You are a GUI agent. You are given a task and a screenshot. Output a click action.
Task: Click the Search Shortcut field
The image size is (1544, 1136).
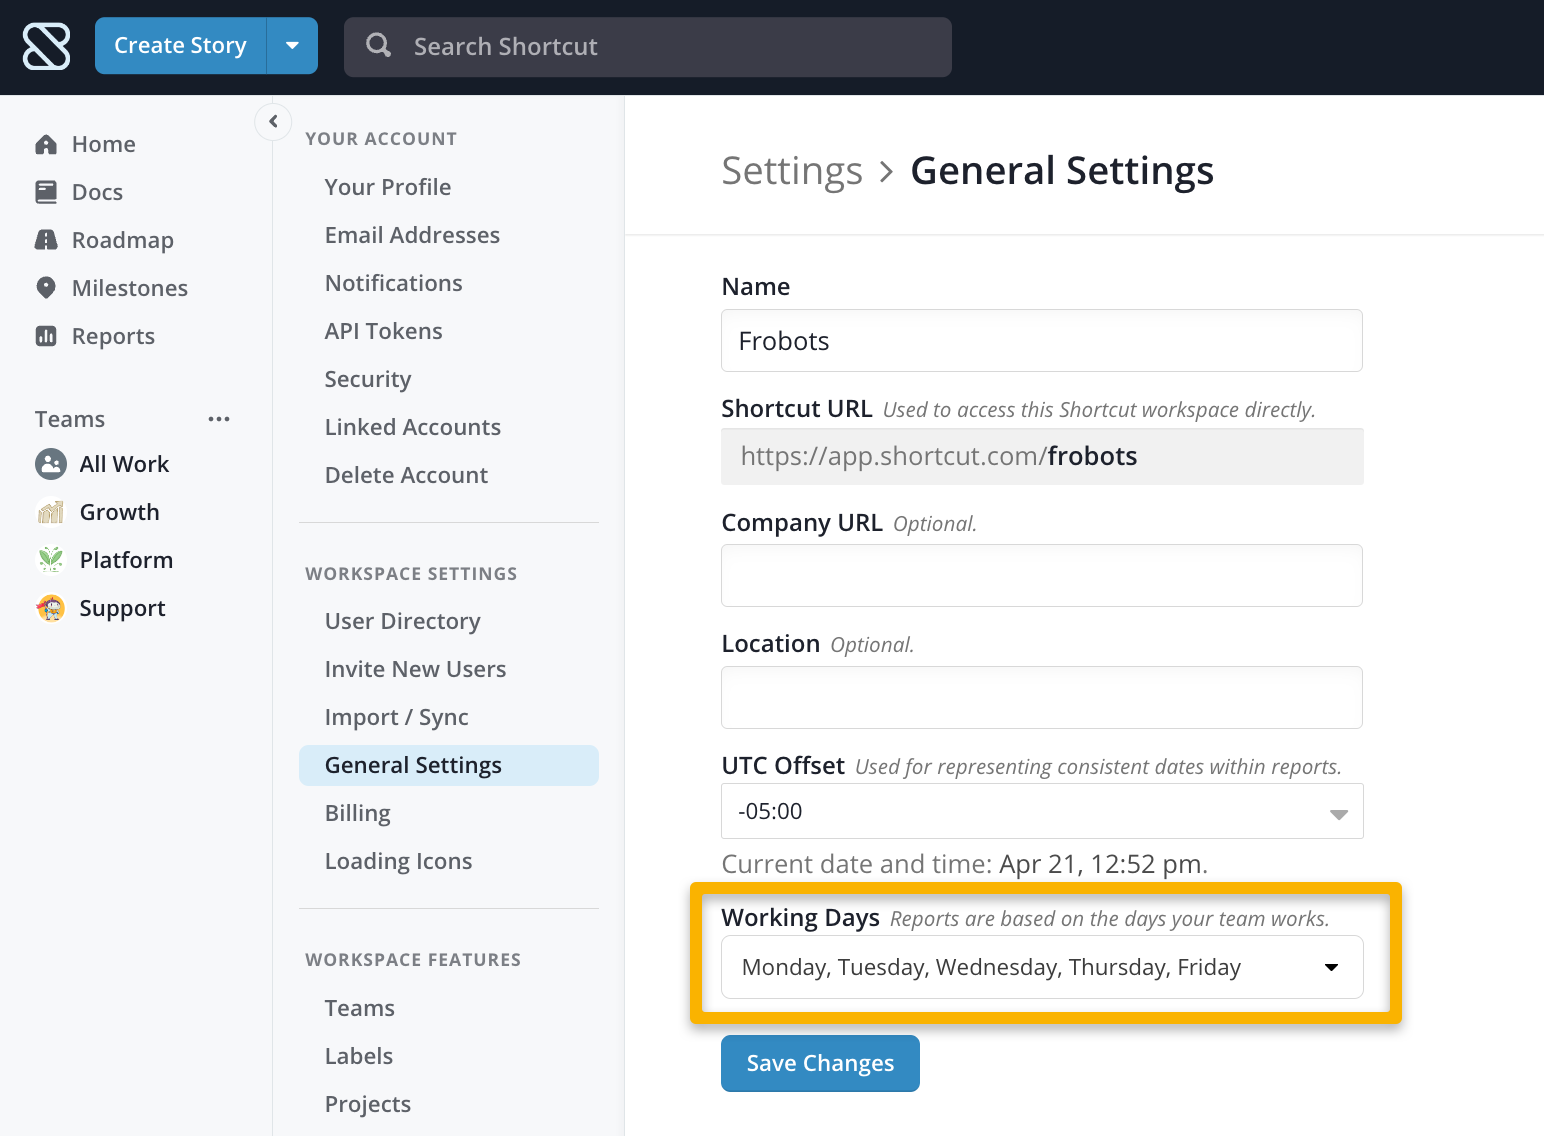[x=648, y=46]
